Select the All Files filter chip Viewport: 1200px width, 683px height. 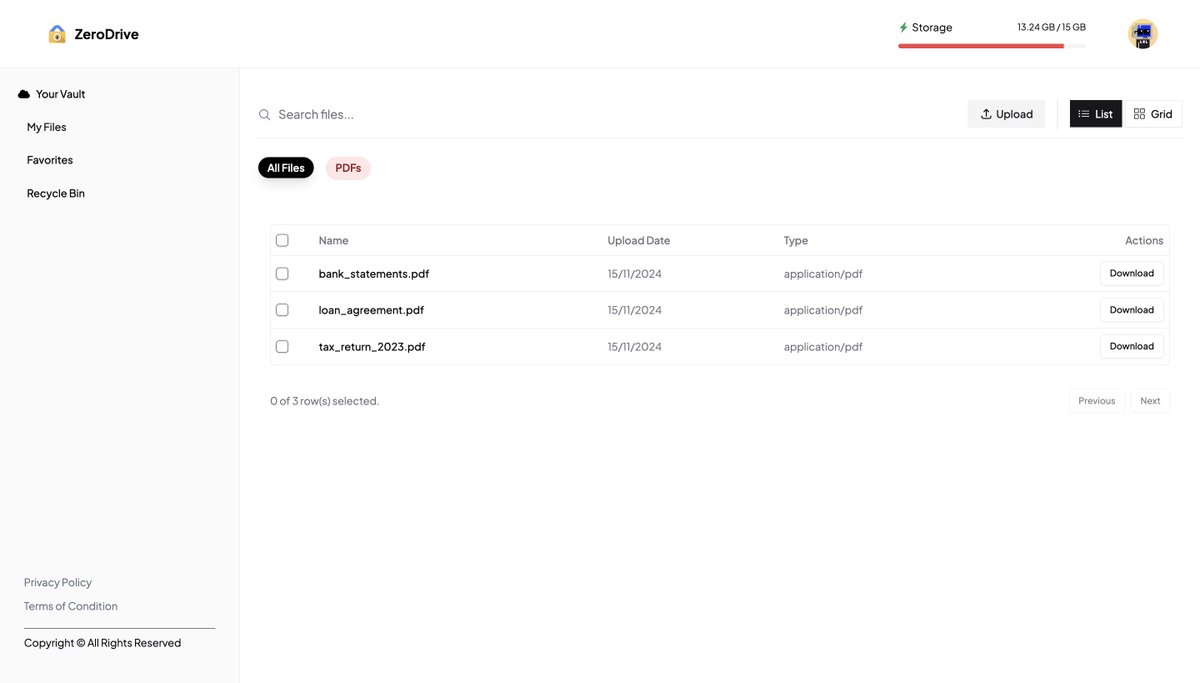286,168
